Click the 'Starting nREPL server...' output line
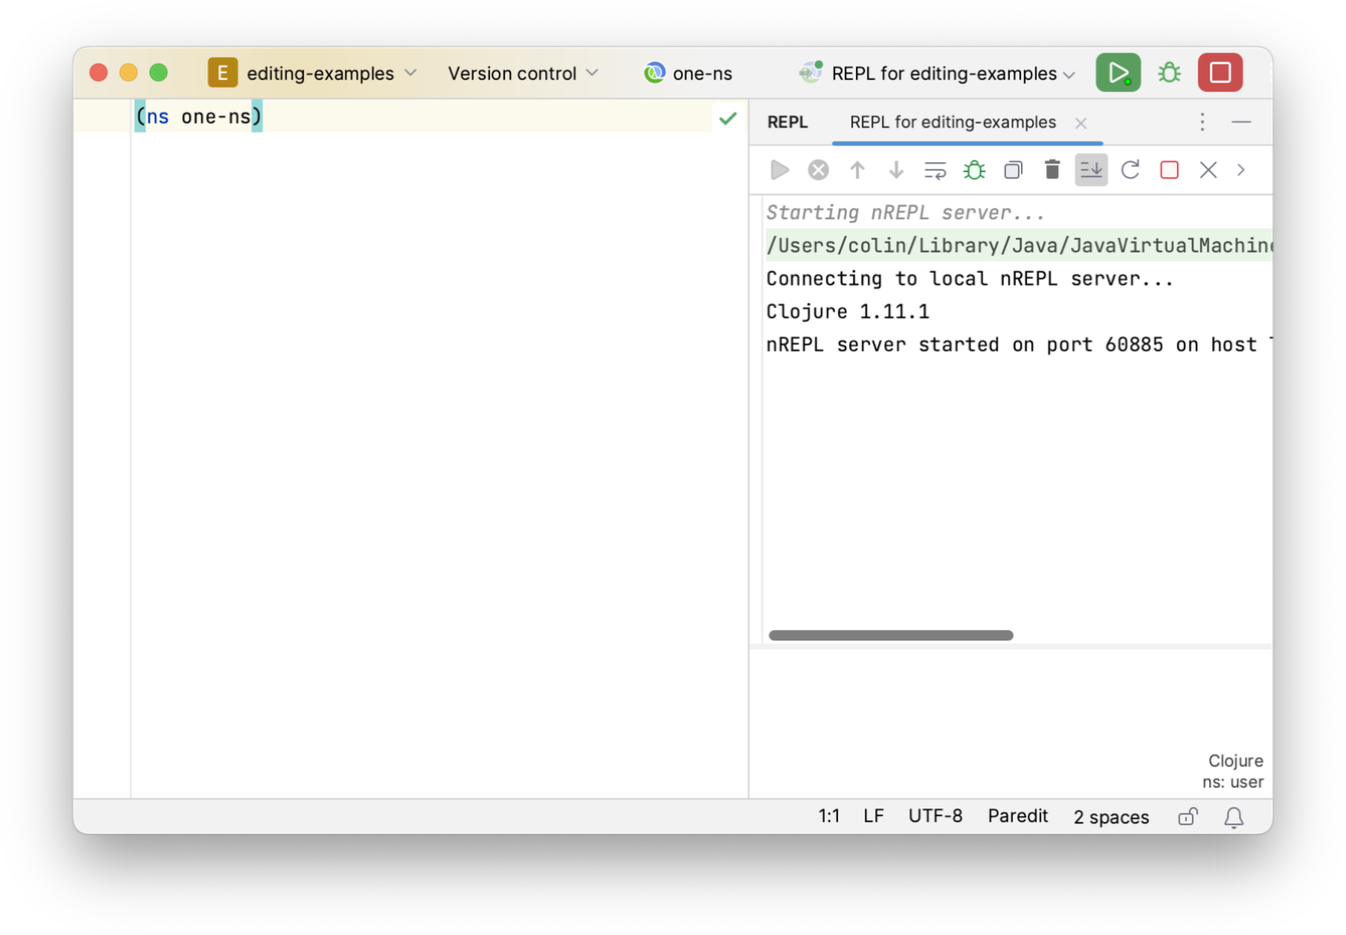 (905, 212)
